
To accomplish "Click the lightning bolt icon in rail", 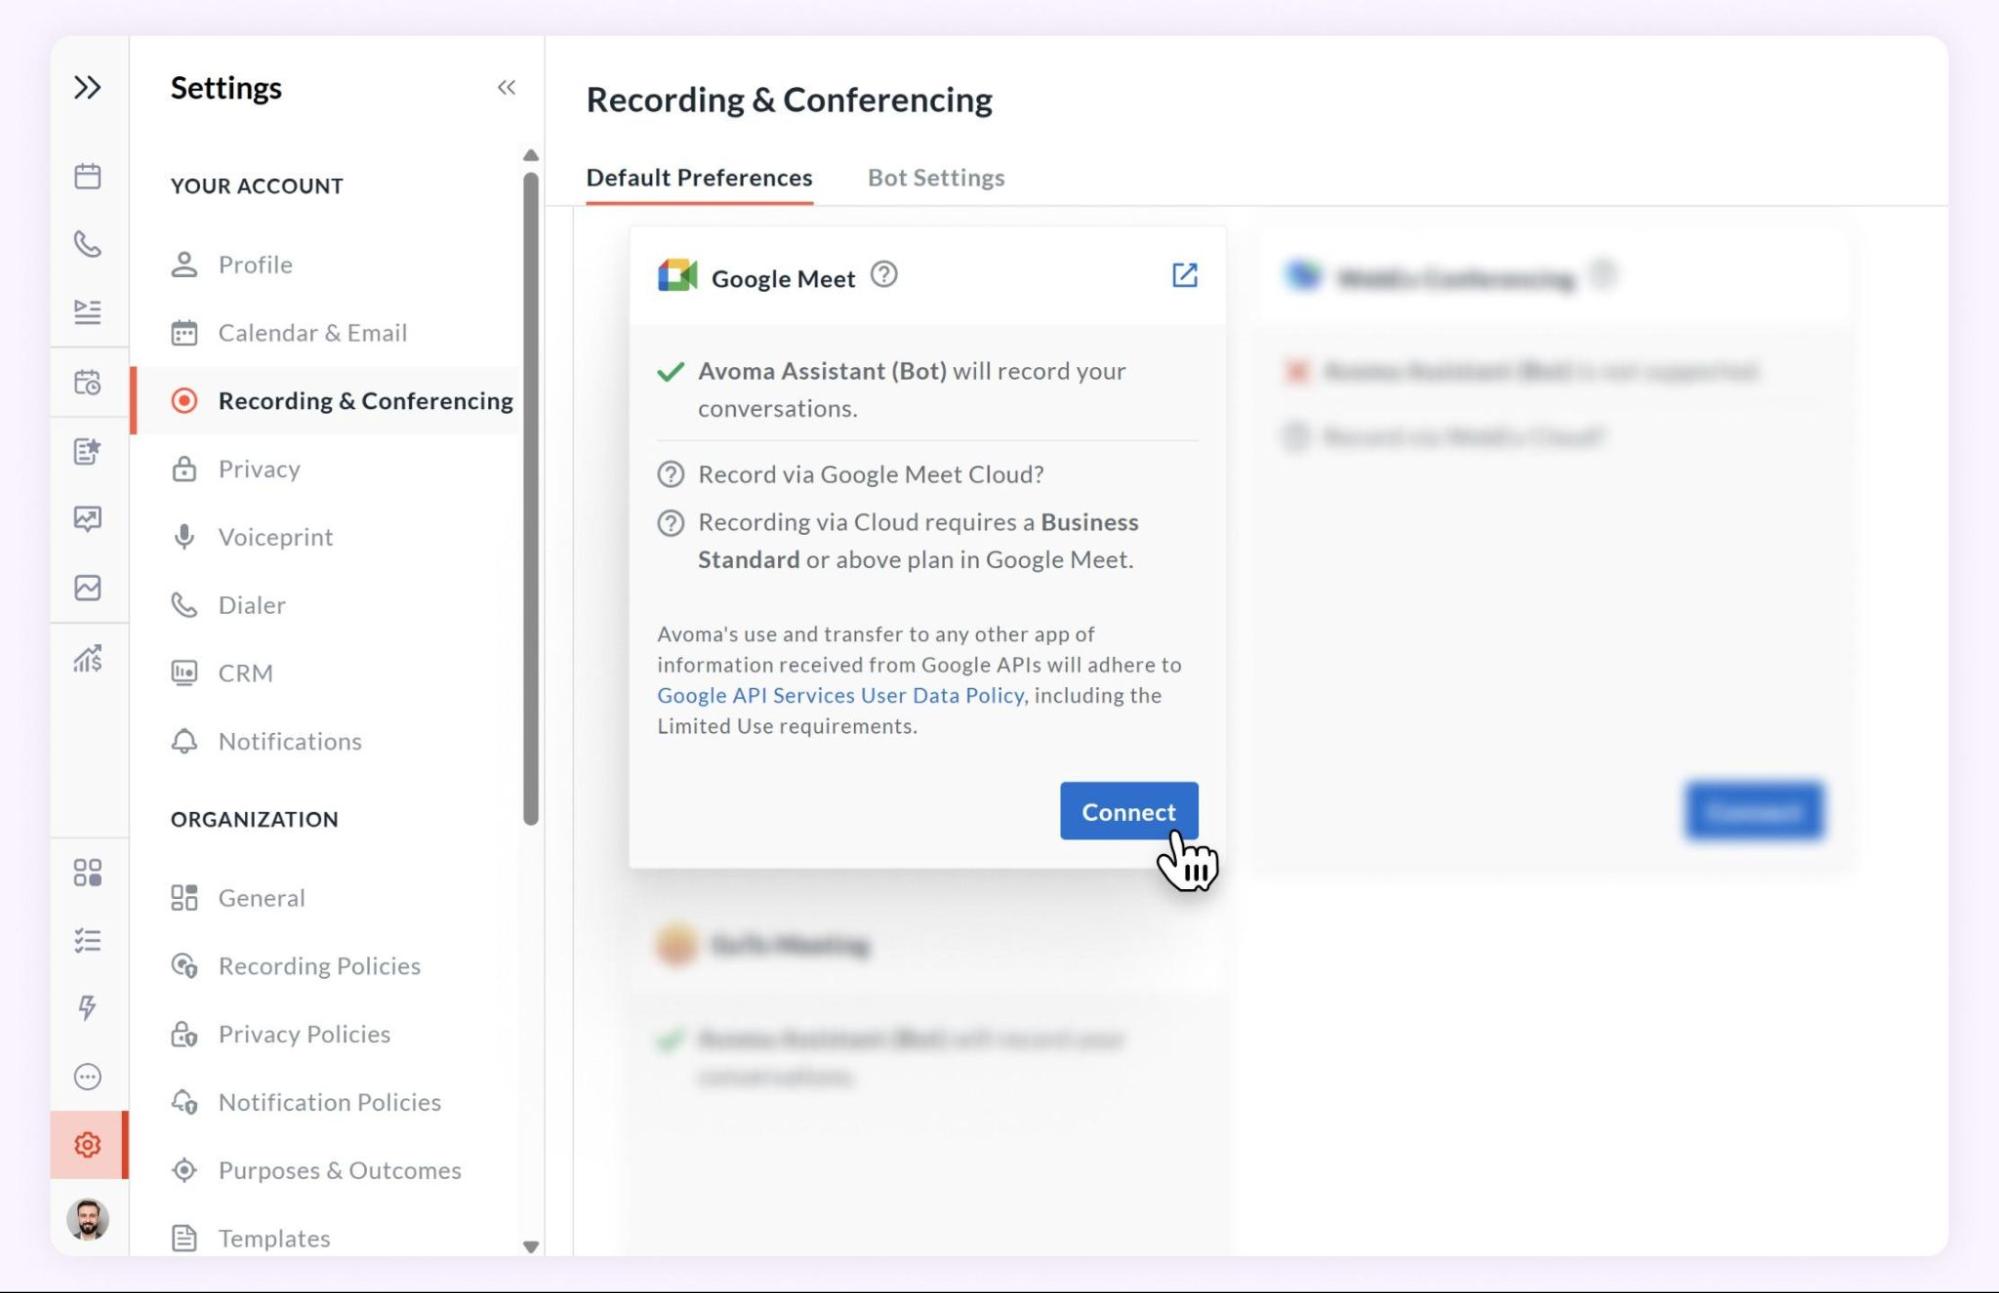I will pos(87,1007).
